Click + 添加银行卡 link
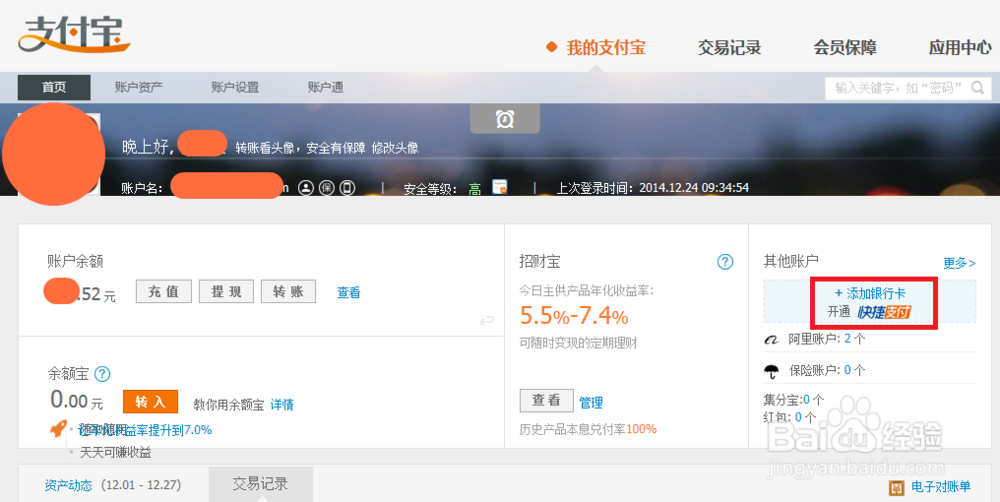This screenshot has height=502, width=1000. [x=870, y=293]
